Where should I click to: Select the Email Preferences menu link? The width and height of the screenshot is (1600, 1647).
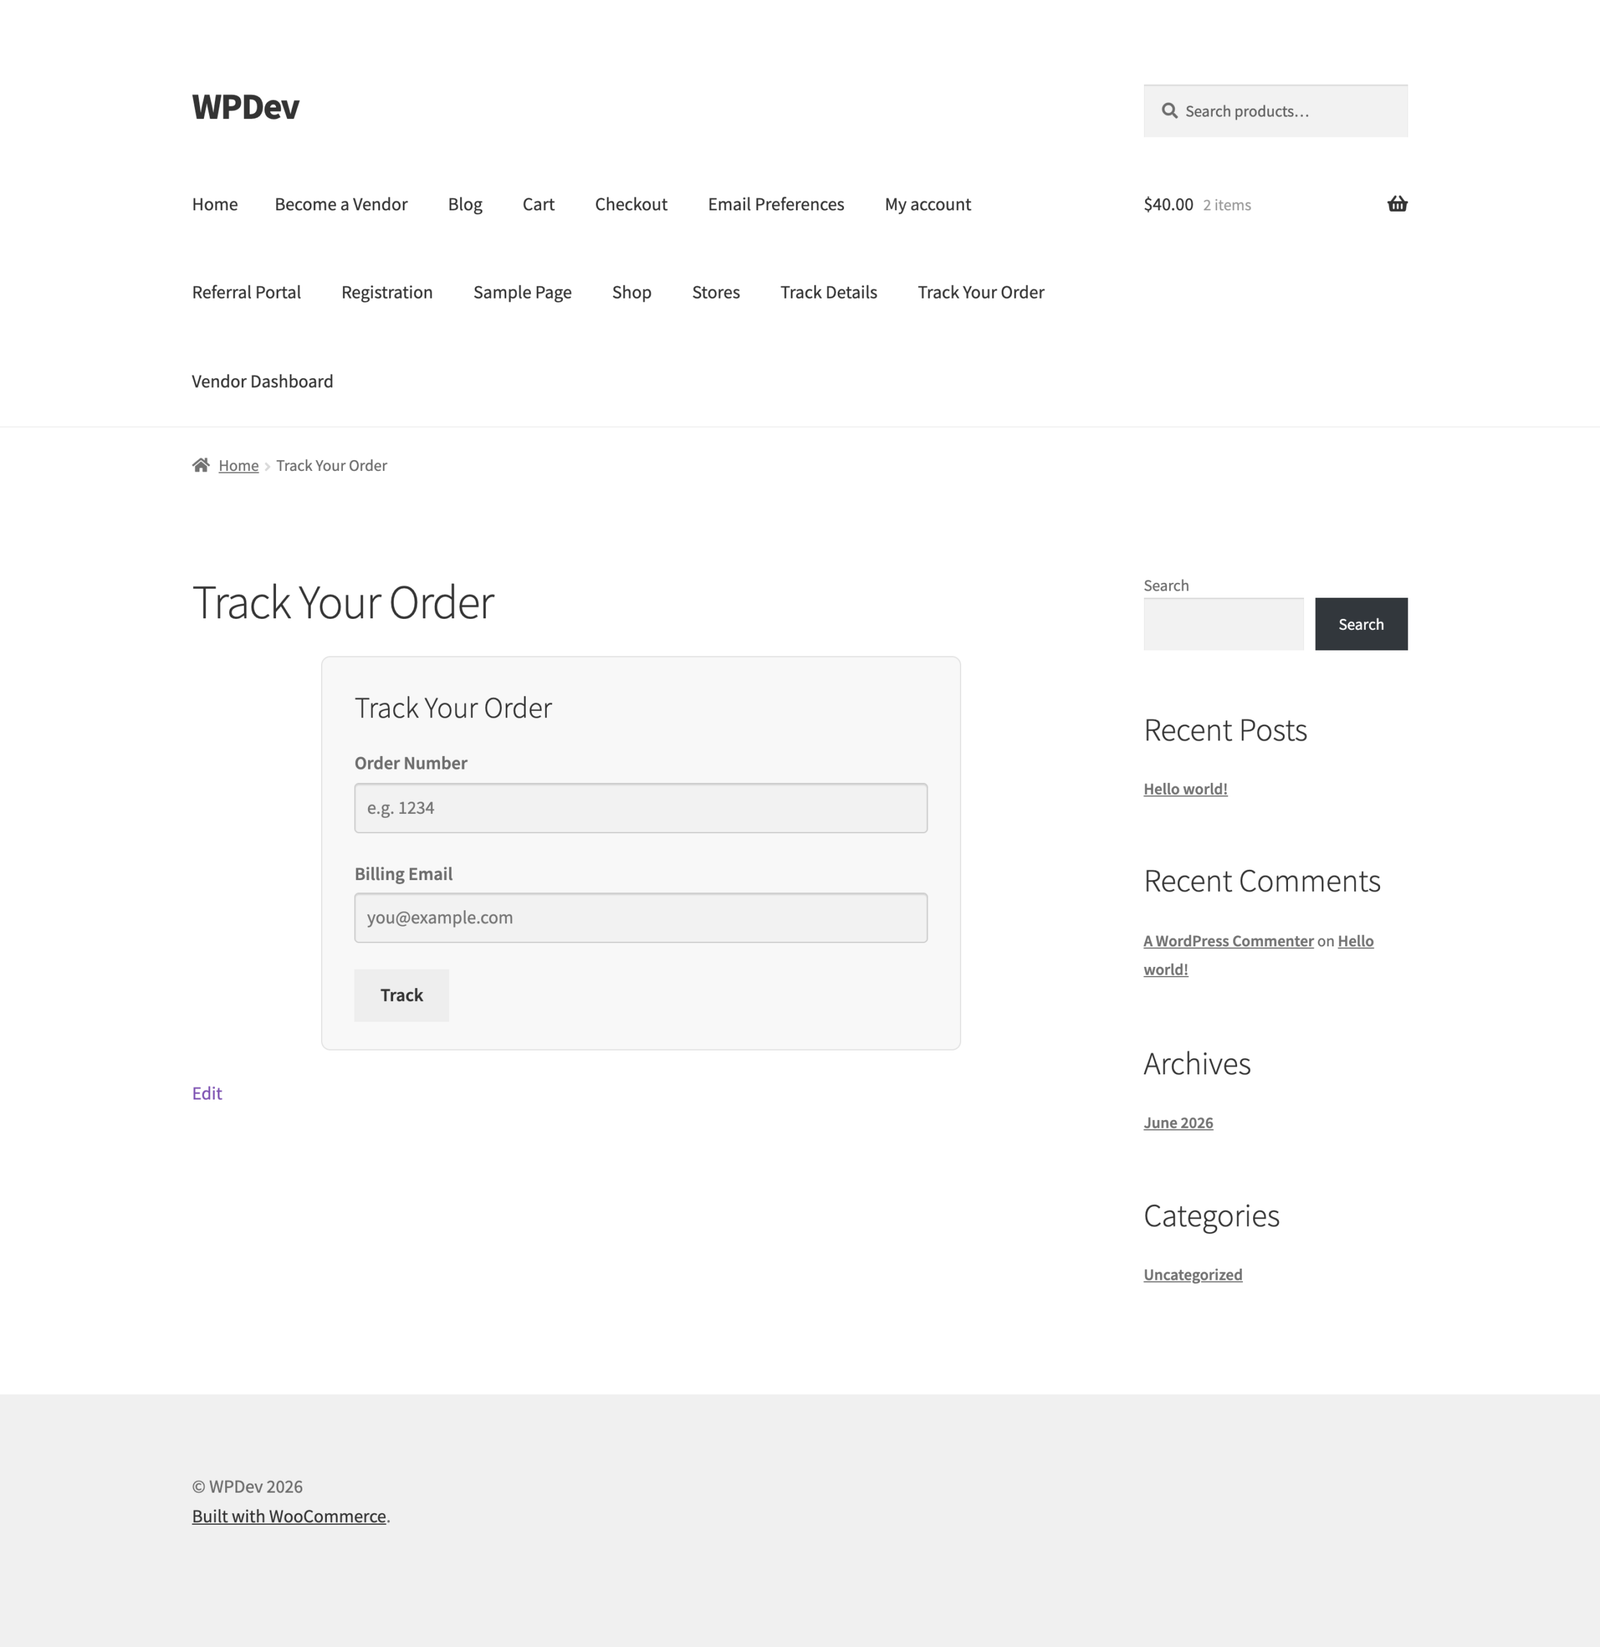(x=776, y=204)
